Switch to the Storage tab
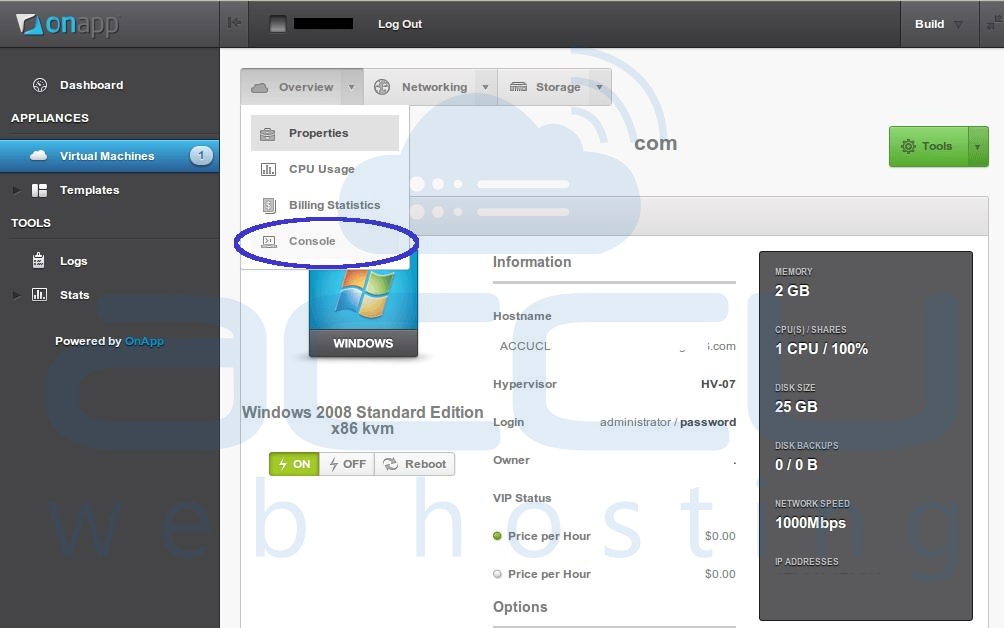Screen dimensions: 1004x628 pyautogui.click(x=555, y=87)
